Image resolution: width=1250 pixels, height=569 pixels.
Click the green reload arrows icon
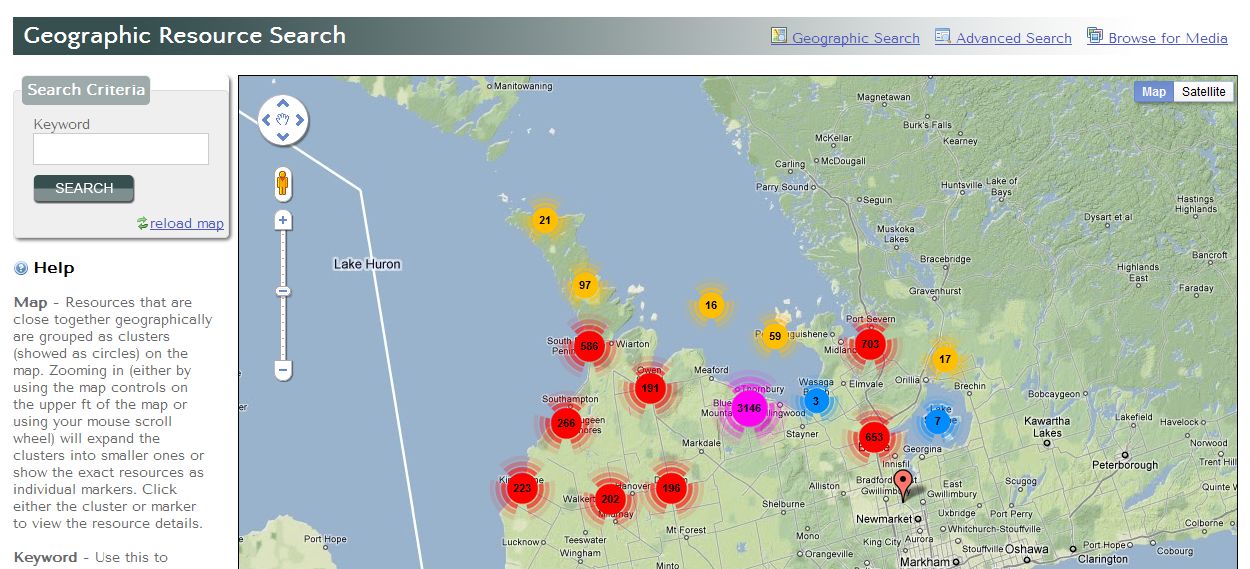pyautogui.click(x=143, y=223)
